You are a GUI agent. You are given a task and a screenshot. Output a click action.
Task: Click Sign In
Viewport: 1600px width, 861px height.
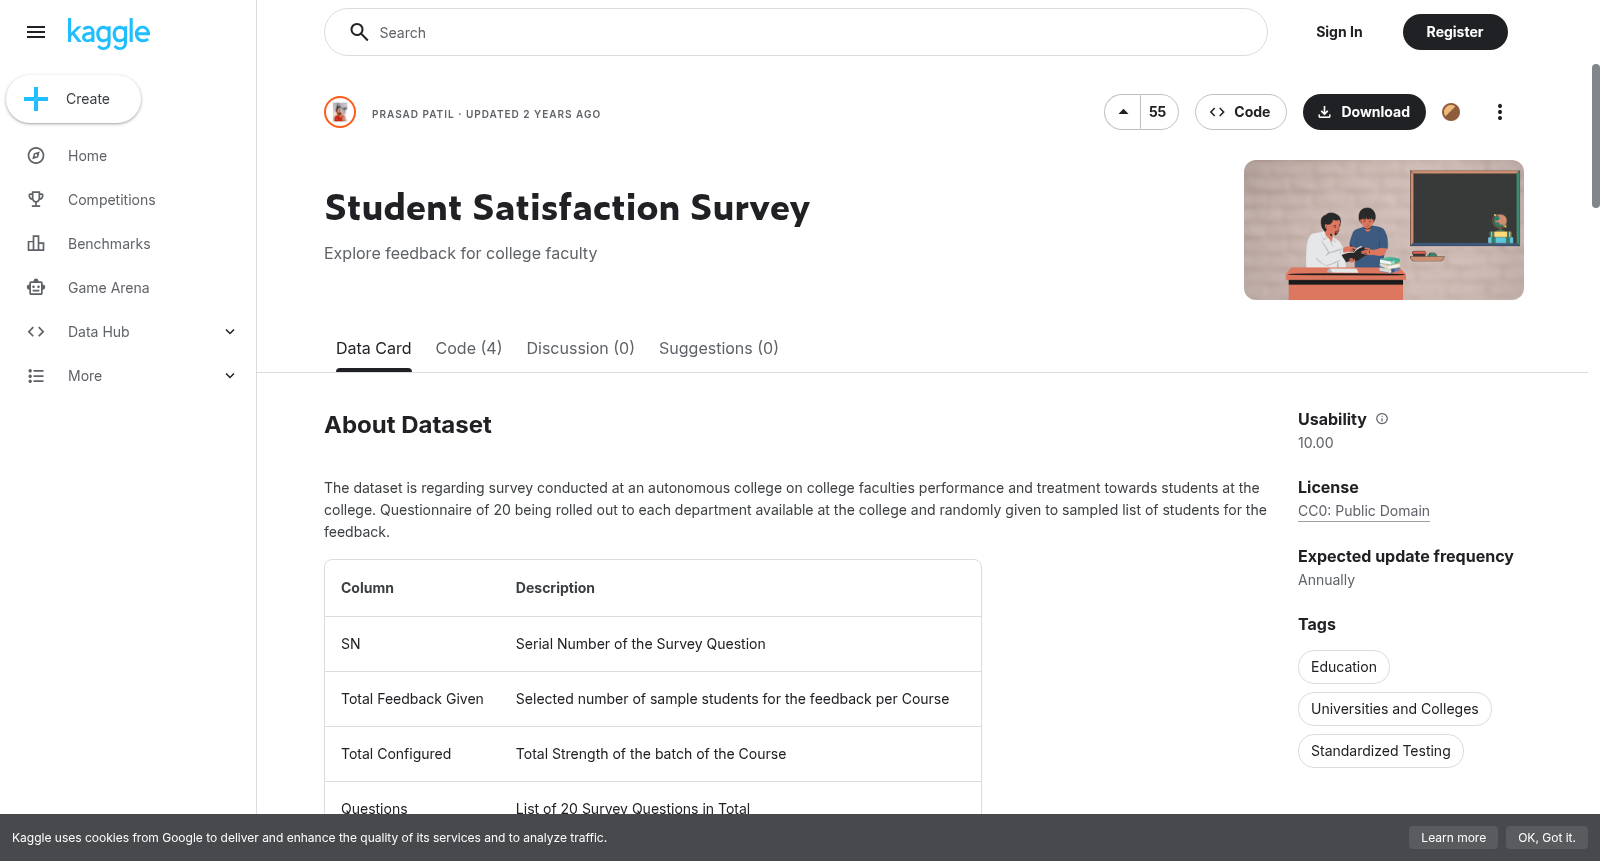tap(1339, 32)
